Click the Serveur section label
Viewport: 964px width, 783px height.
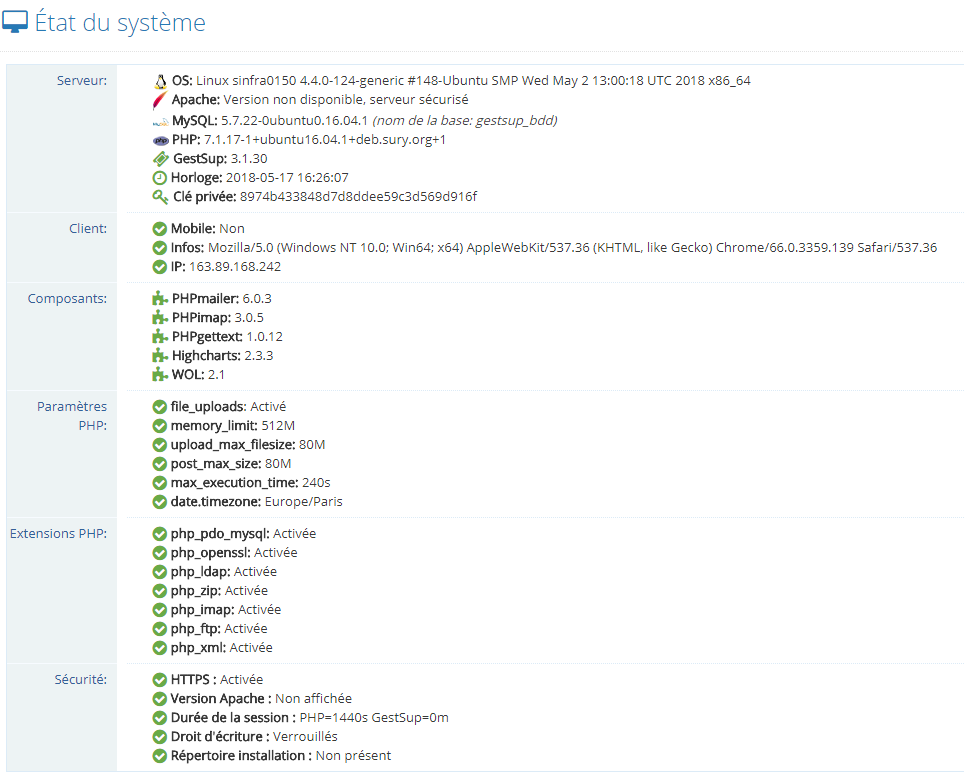81,80
